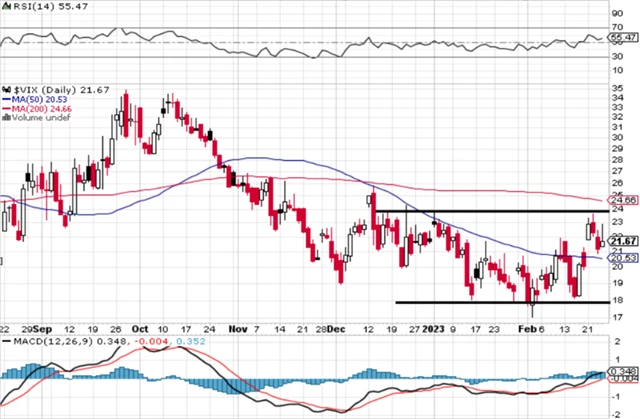Click the 21.67 current price tag
The image size is (640, 419).
(x=624, y=241)
